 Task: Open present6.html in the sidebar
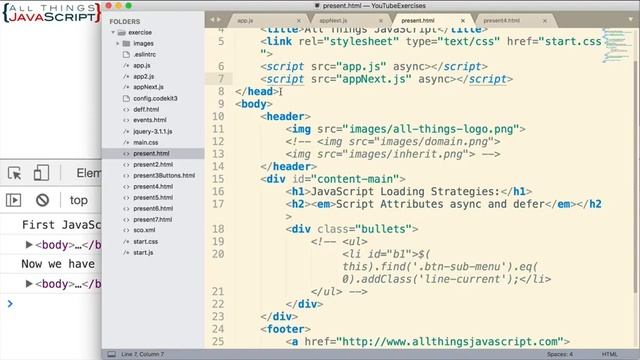pyautogui.click(x=153, y=209)
